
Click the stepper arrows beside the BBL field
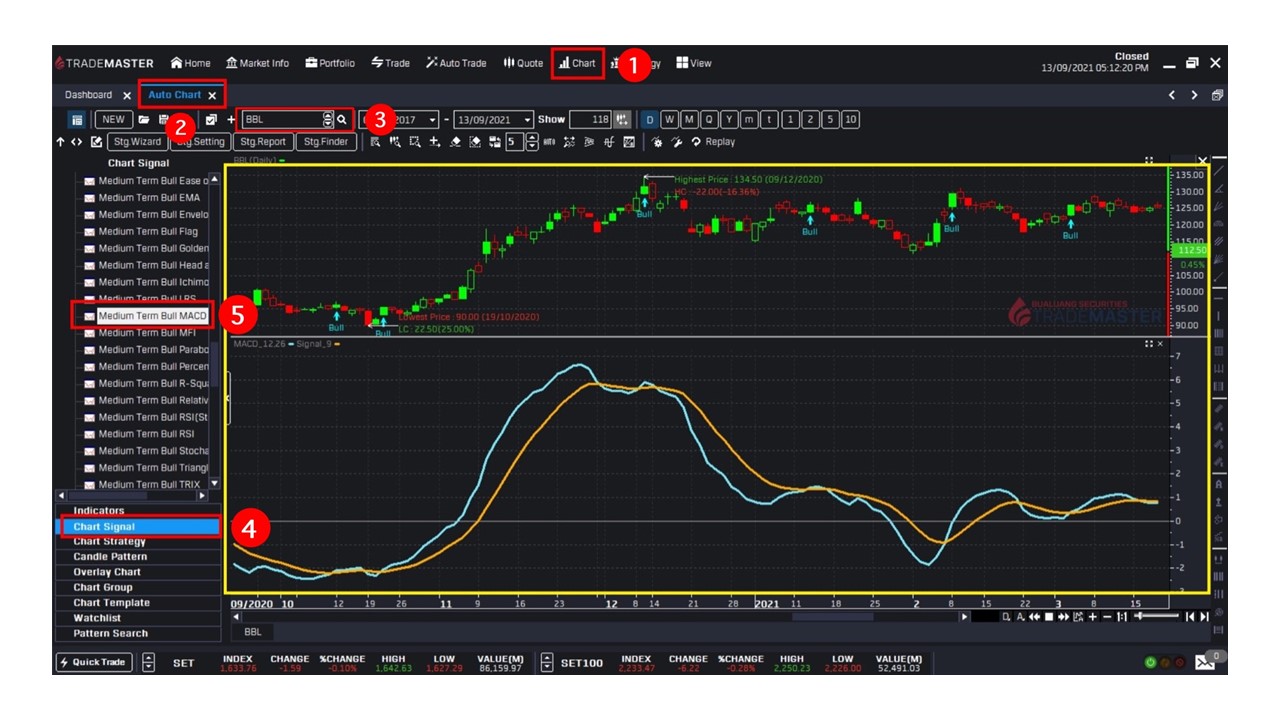(x=327, y=119)
